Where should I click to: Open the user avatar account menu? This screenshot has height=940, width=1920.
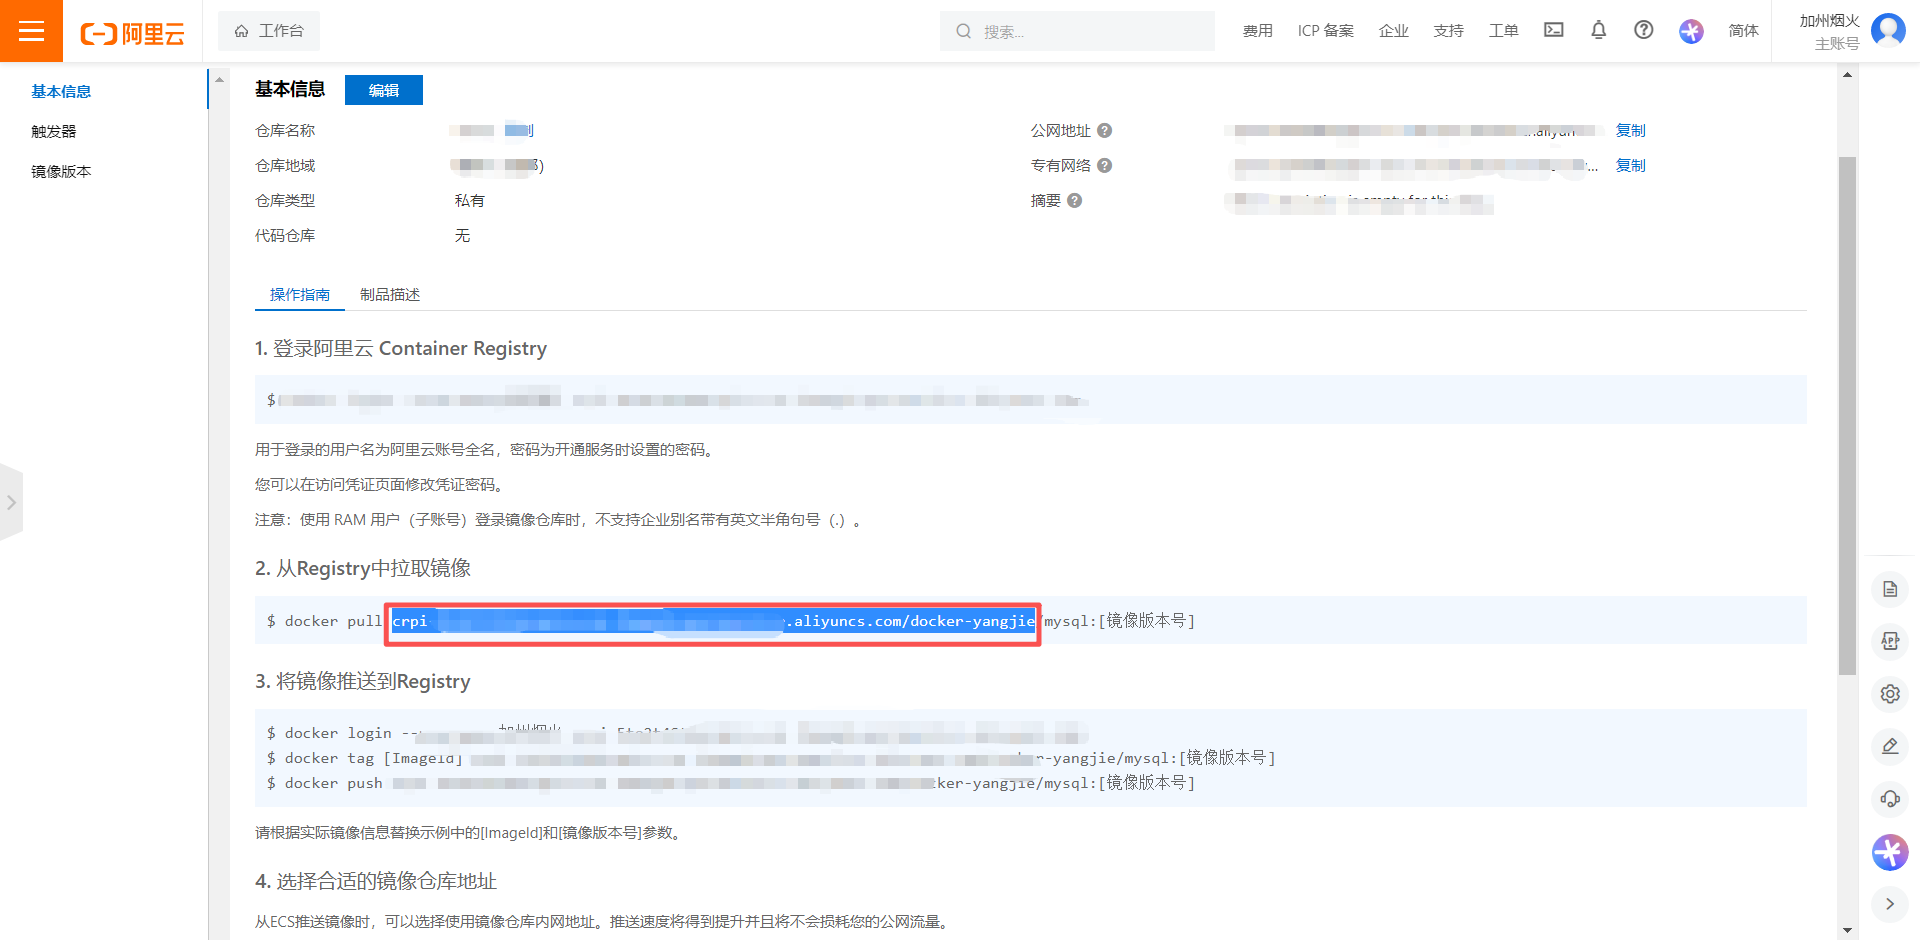point(1888,30)
